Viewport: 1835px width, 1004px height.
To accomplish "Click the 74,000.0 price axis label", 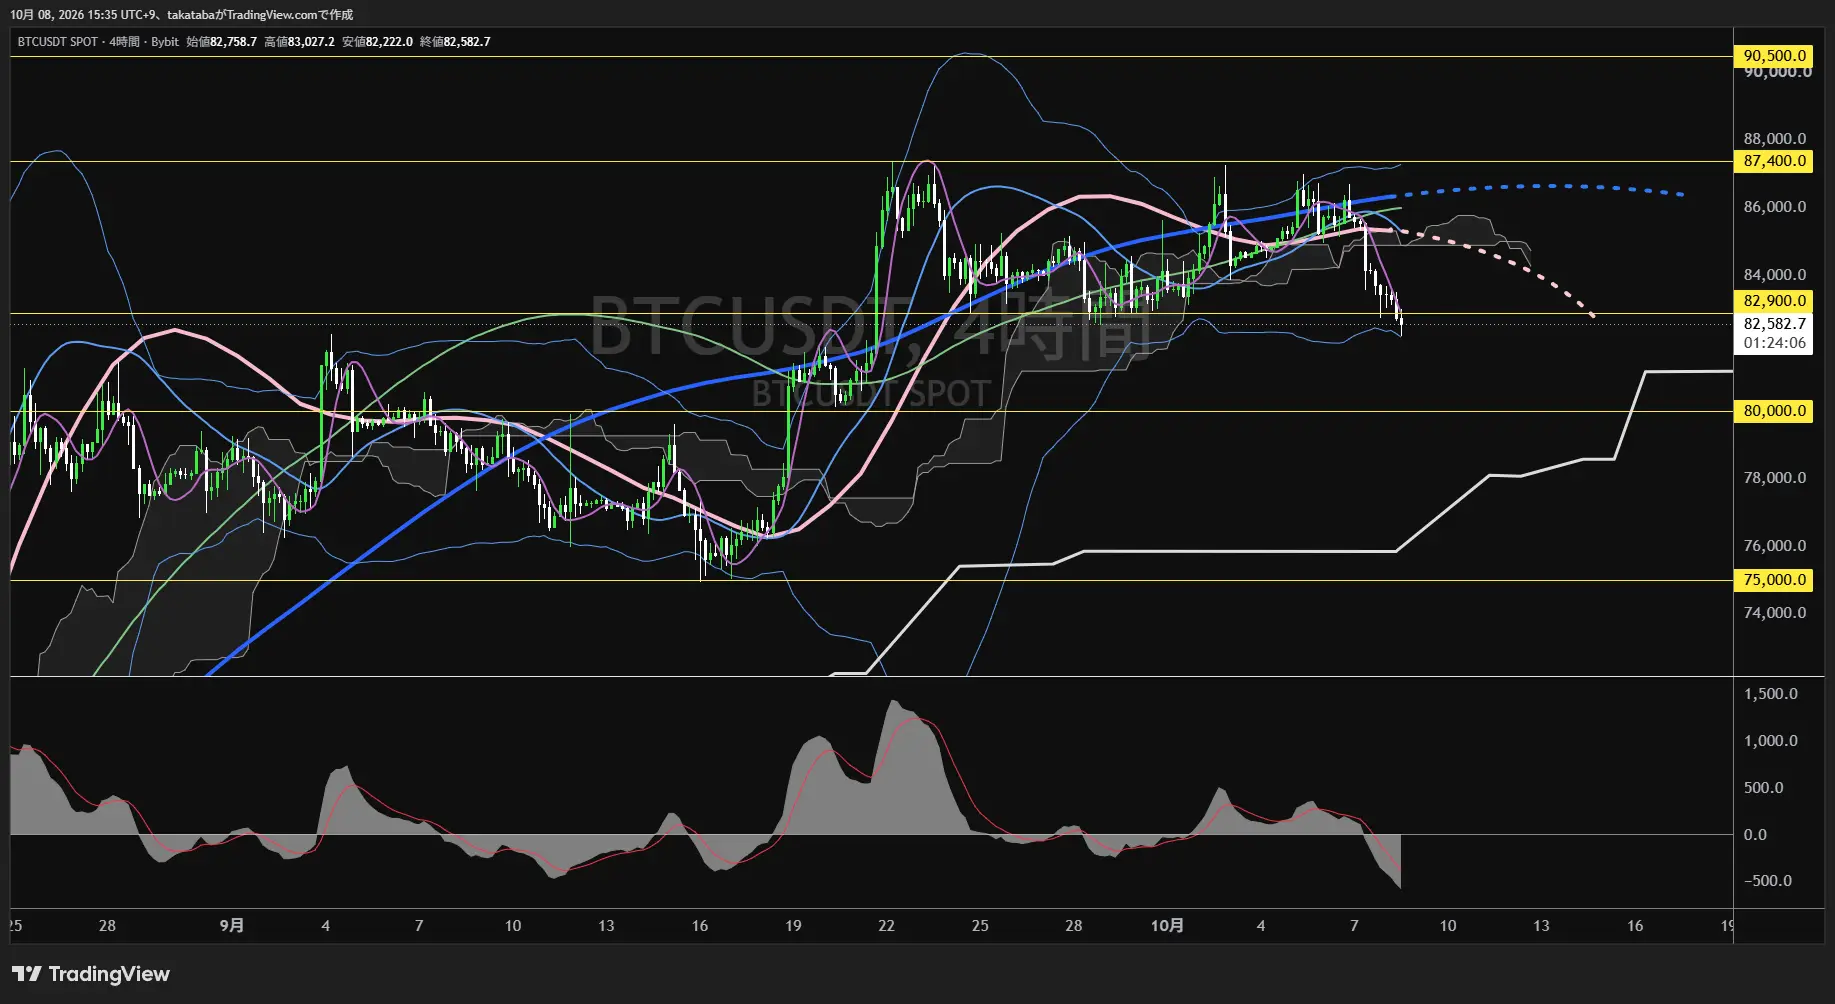I will click(x=1775, y=613).
